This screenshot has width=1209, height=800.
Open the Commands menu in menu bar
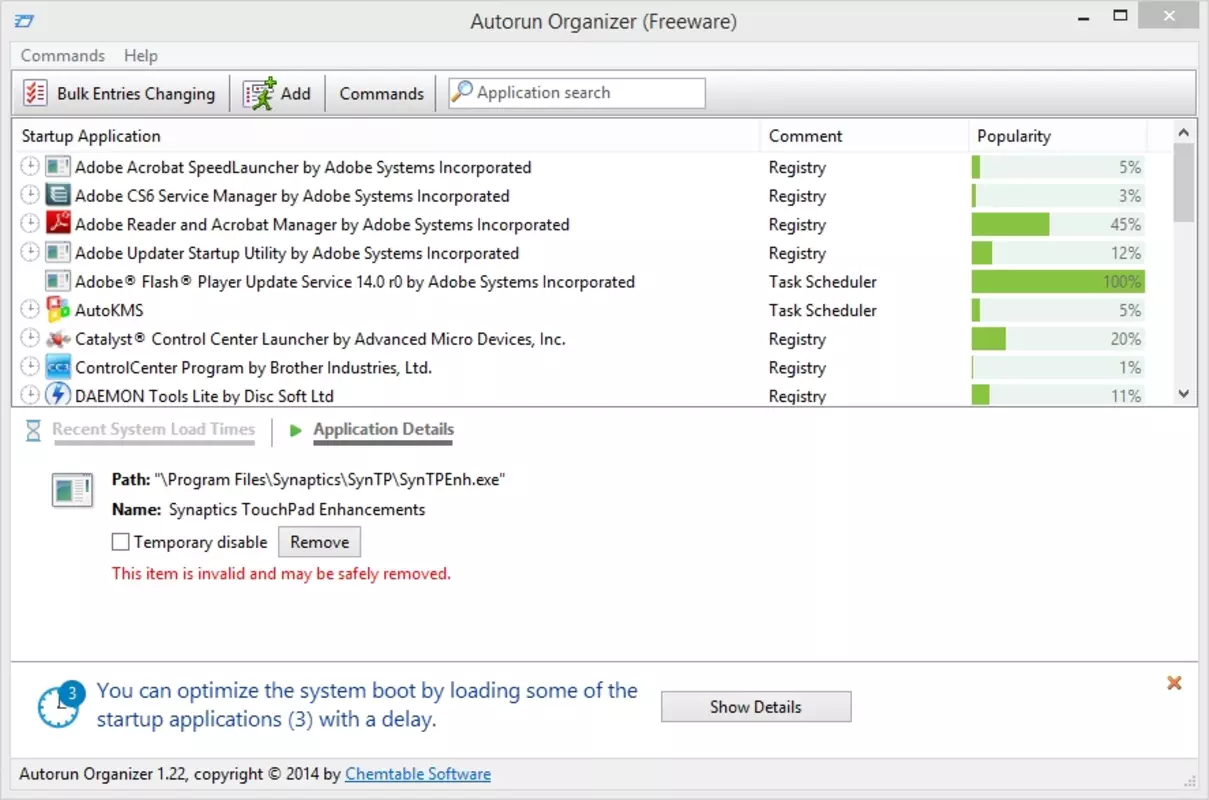click(63, 56)
